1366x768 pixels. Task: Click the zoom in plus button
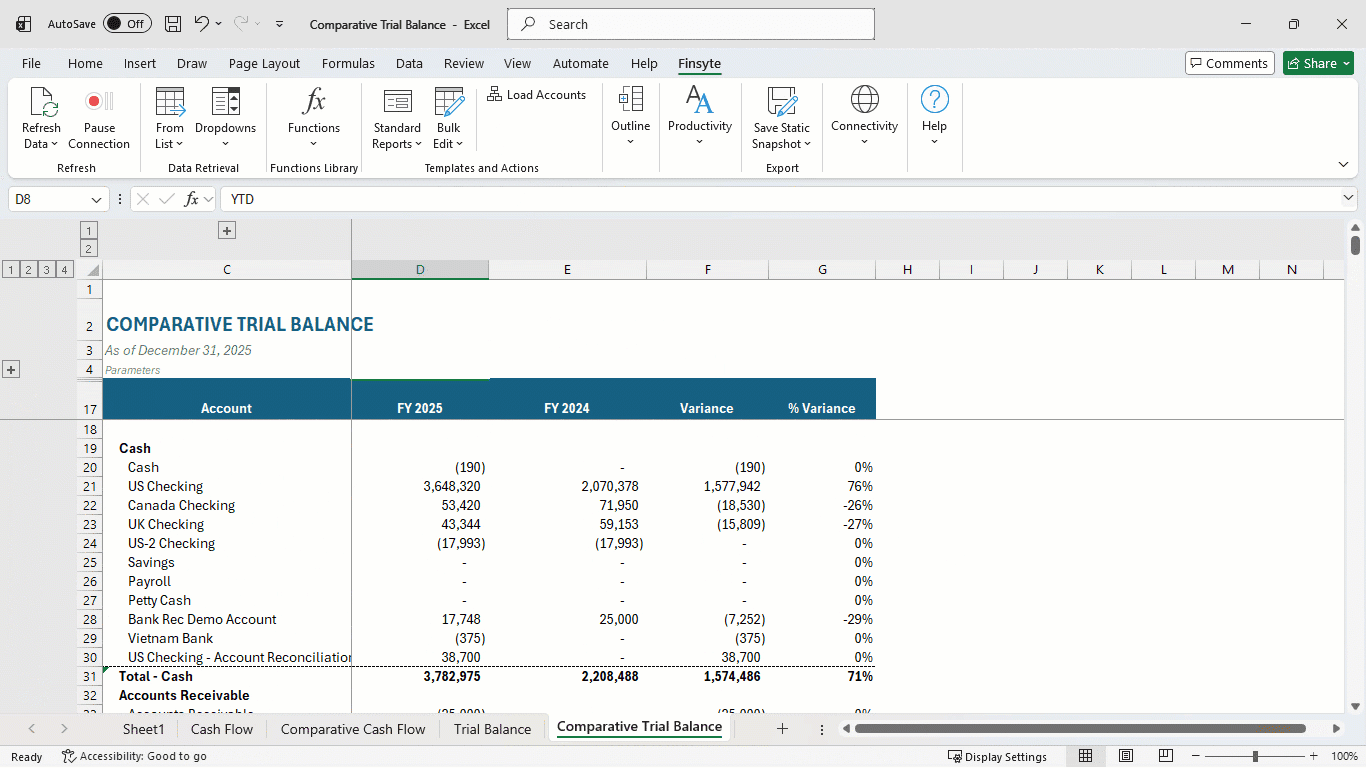coord(1313,757)
